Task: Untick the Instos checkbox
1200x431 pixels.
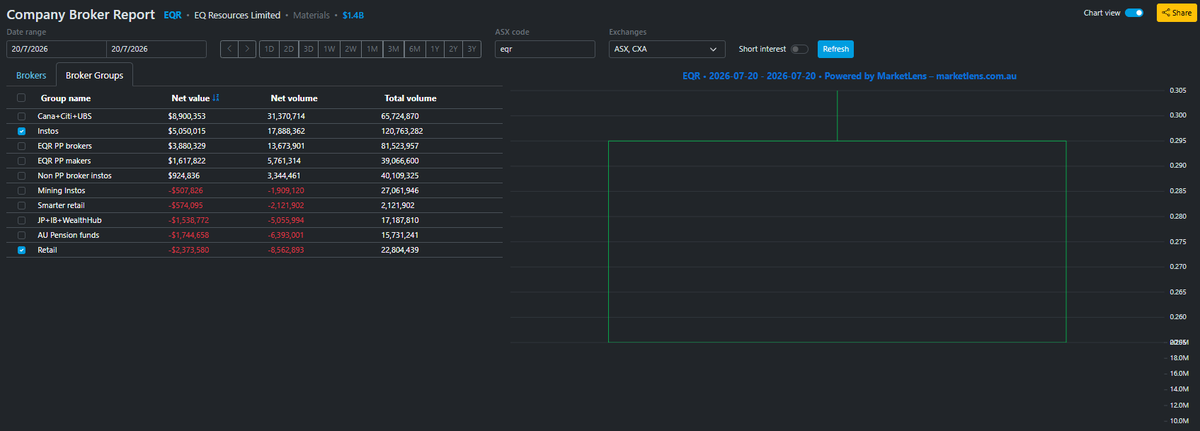Action: pos(21,131)
